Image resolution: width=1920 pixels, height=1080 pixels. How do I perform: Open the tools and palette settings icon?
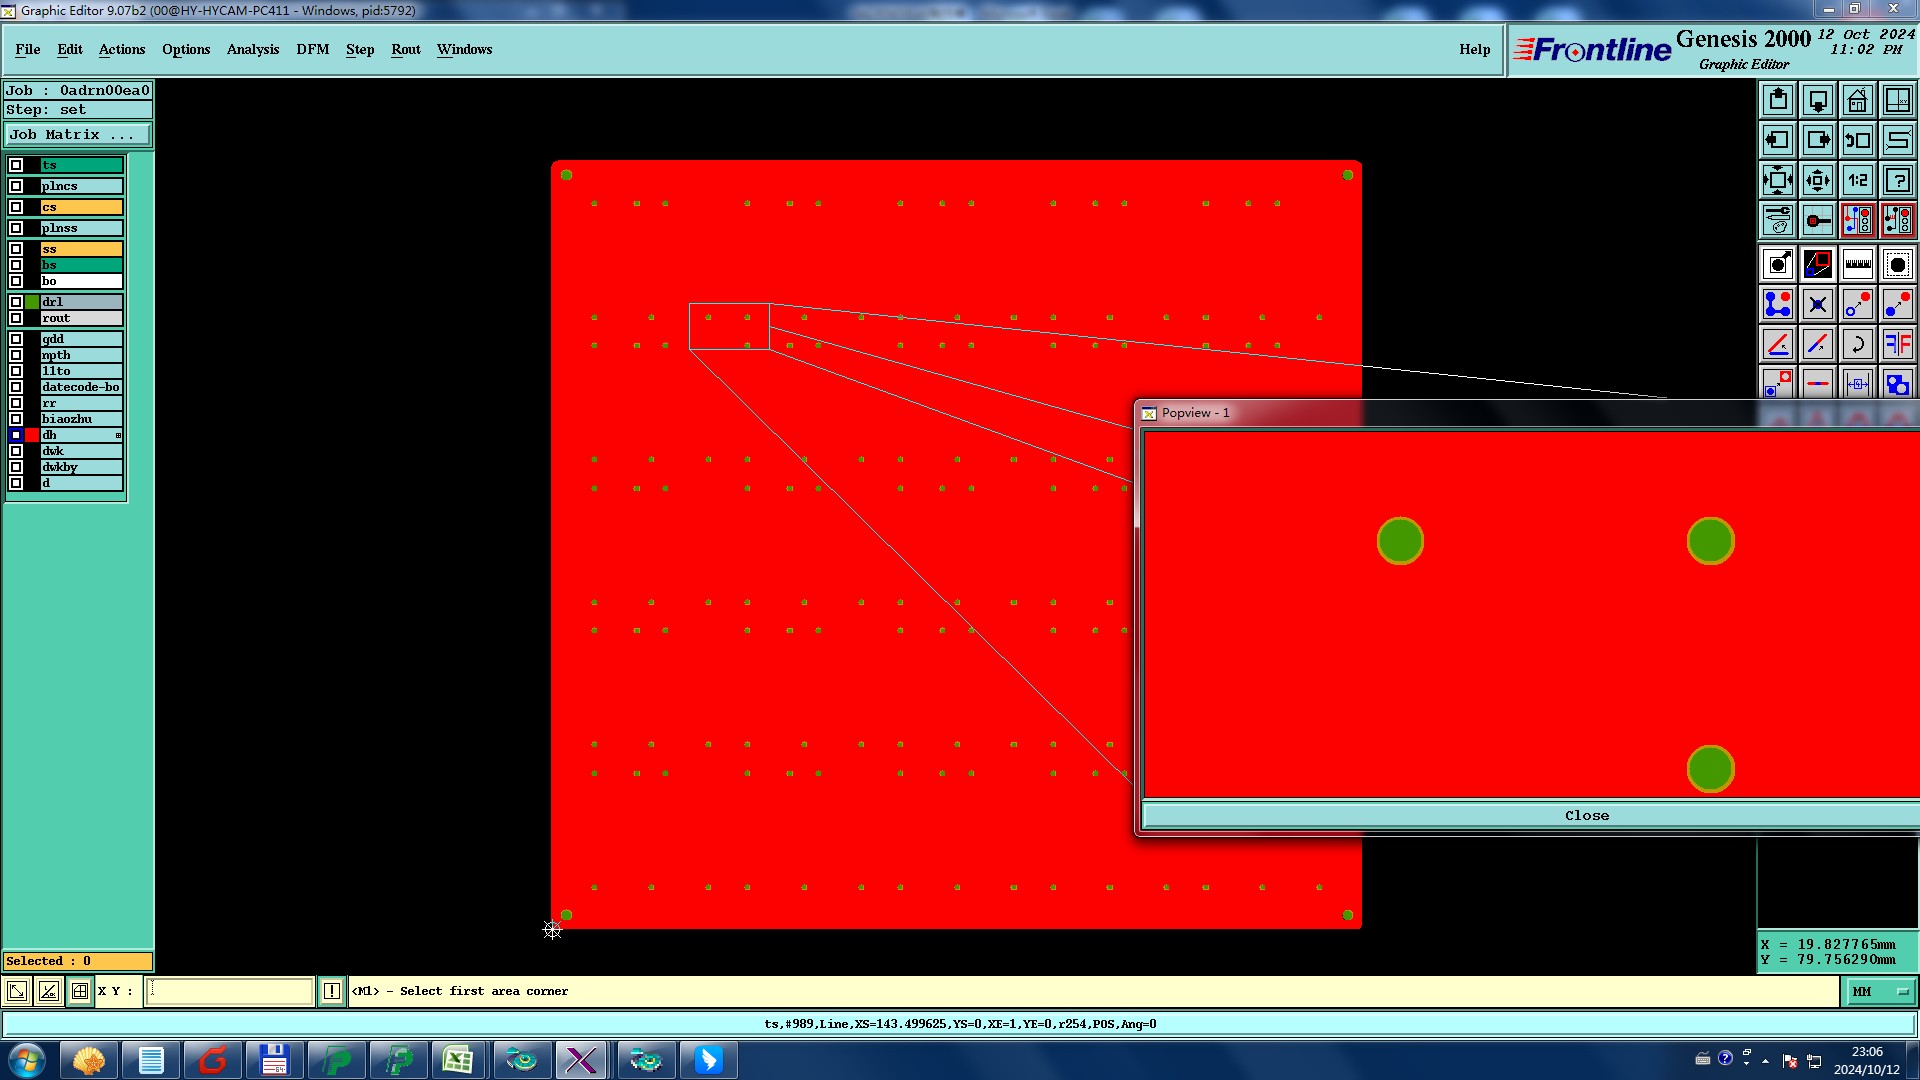point(1778,220)
